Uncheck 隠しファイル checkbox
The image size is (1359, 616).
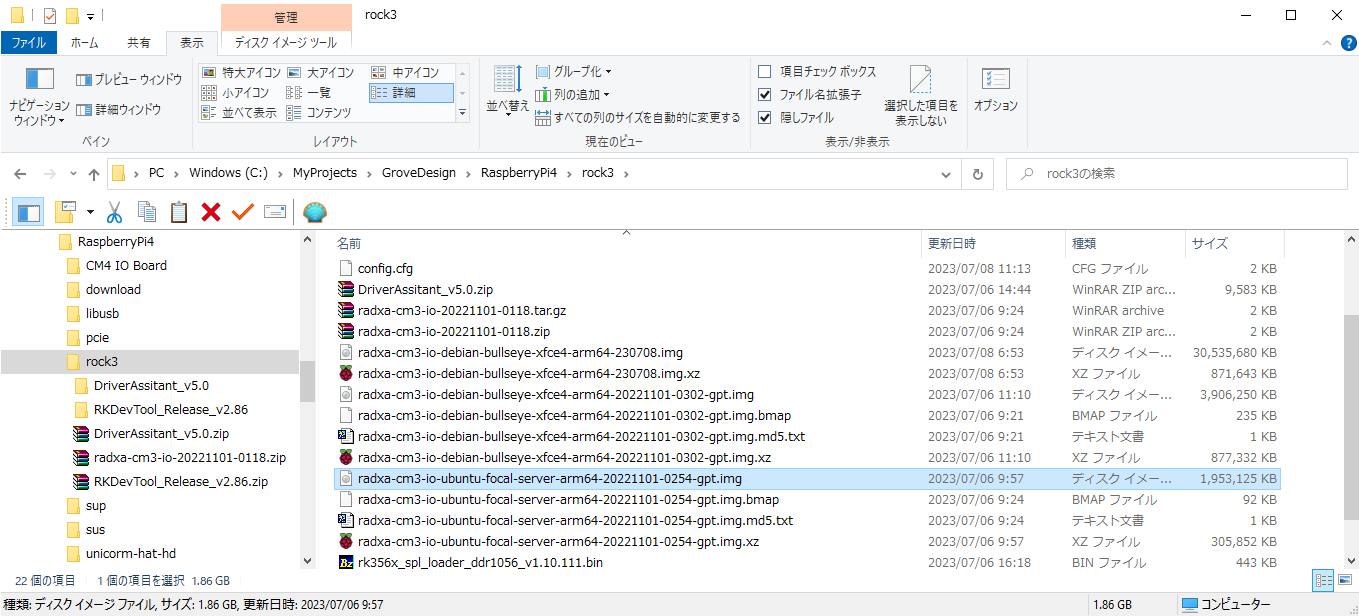(765, 118)
